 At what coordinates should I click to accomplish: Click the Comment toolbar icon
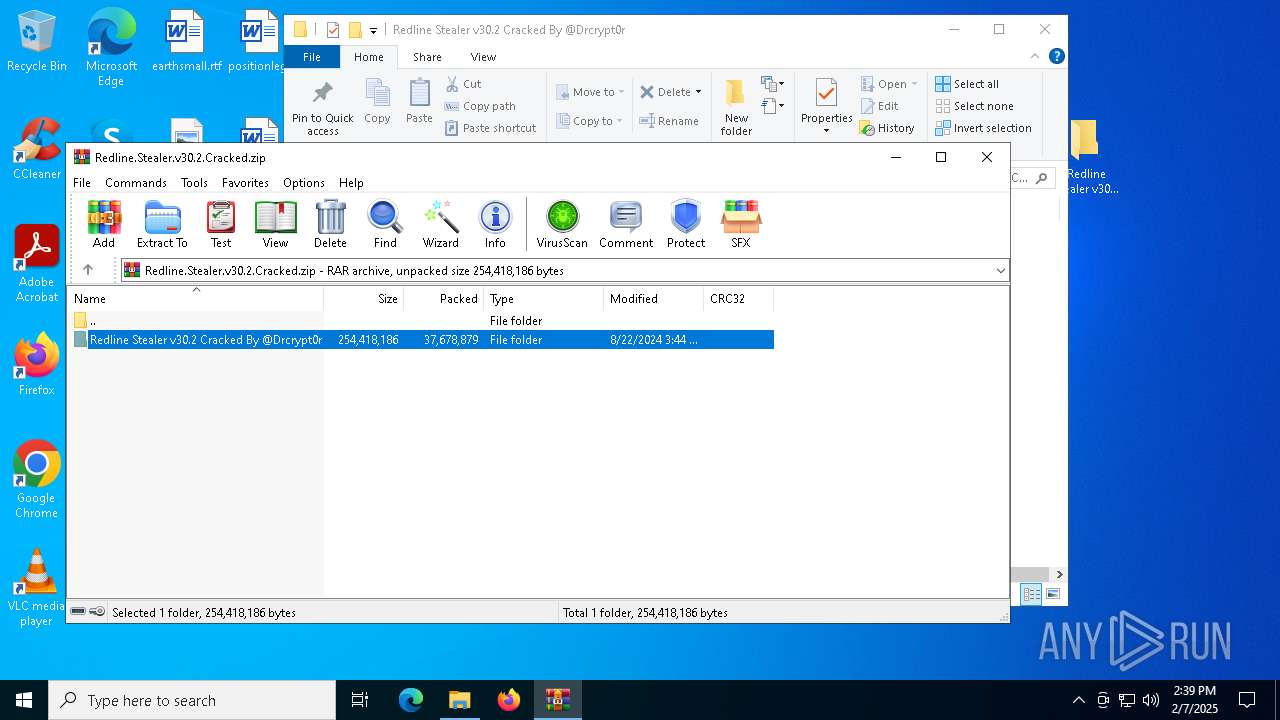(626, 224)
